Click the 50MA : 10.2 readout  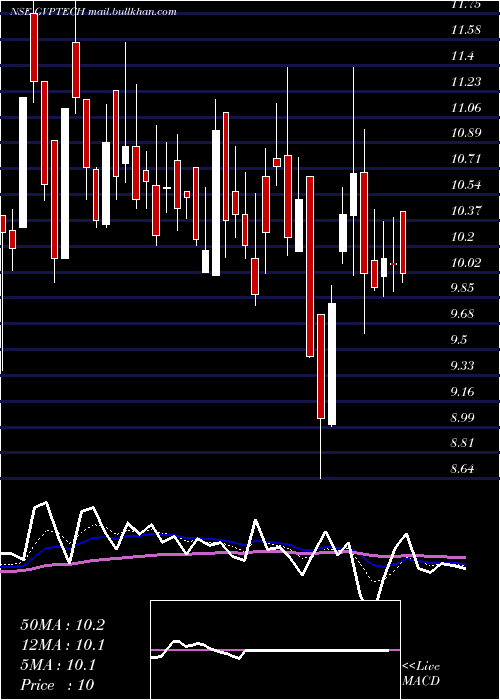[62, 625]
